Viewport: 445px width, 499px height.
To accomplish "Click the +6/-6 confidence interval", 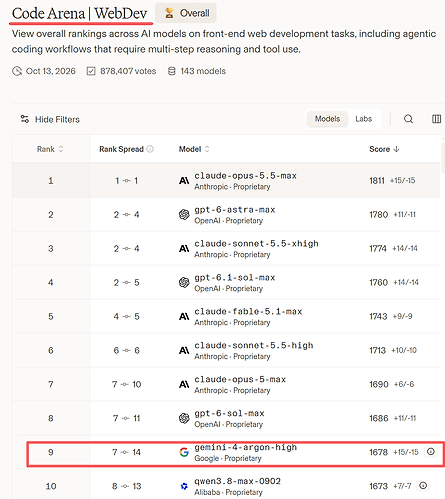I will click(404, 384).
